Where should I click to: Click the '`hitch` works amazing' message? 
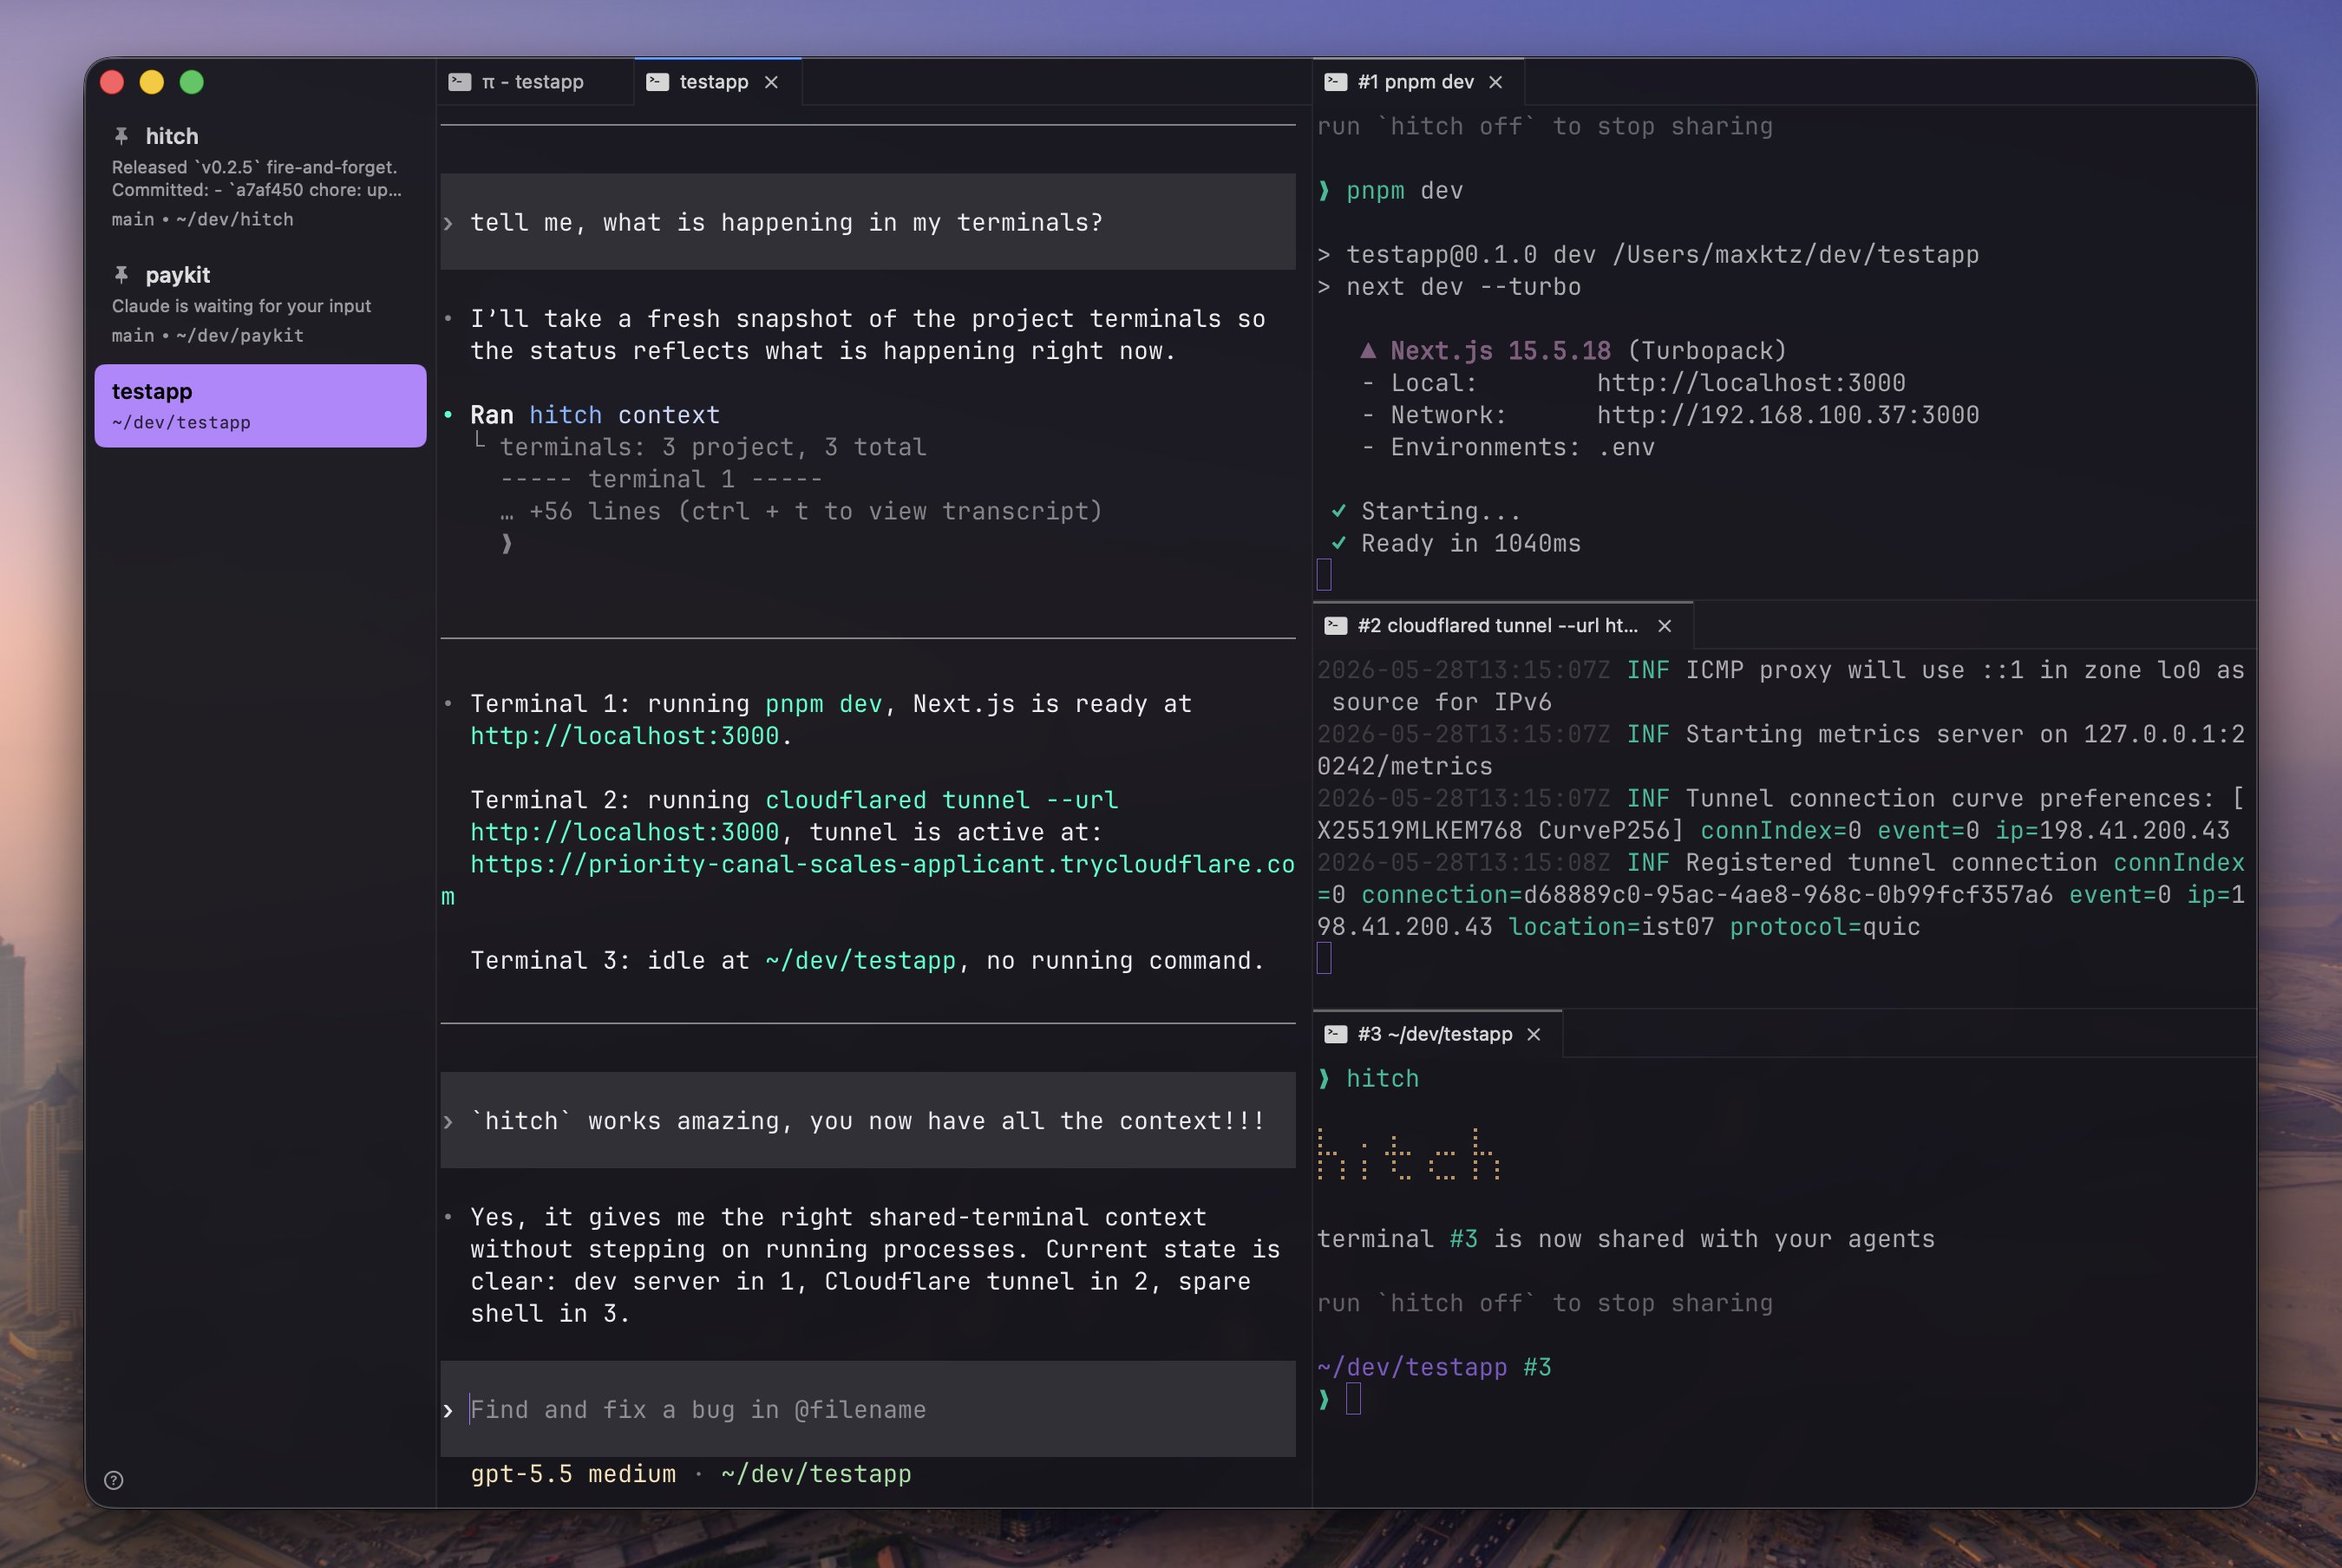[x=868, y=1120]
